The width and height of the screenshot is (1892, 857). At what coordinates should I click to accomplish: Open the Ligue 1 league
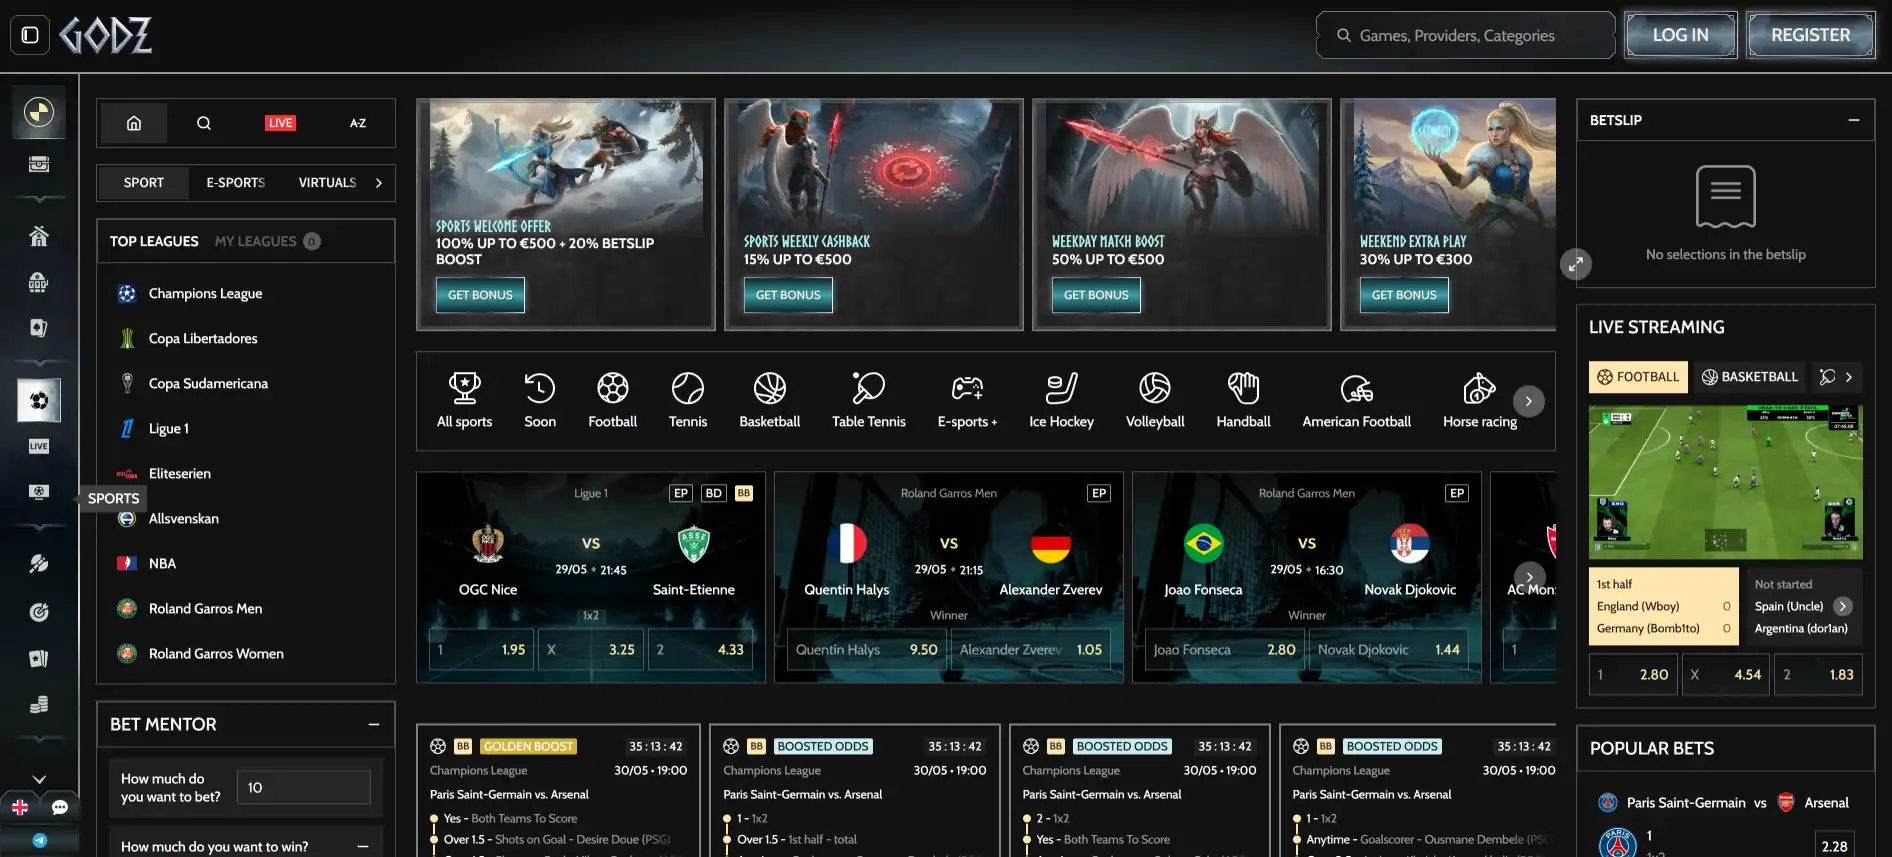click(x=246, y=429)
